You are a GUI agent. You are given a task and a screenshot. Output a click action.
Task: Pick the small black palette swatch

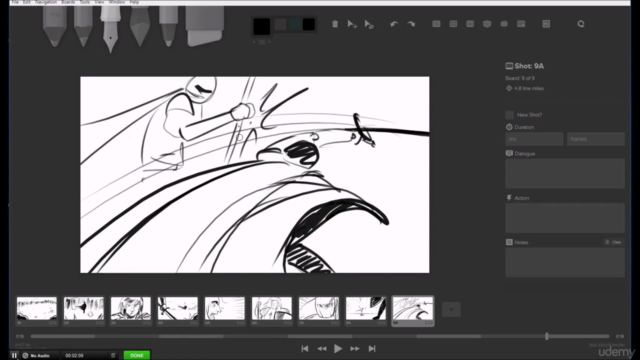point(309,24)
